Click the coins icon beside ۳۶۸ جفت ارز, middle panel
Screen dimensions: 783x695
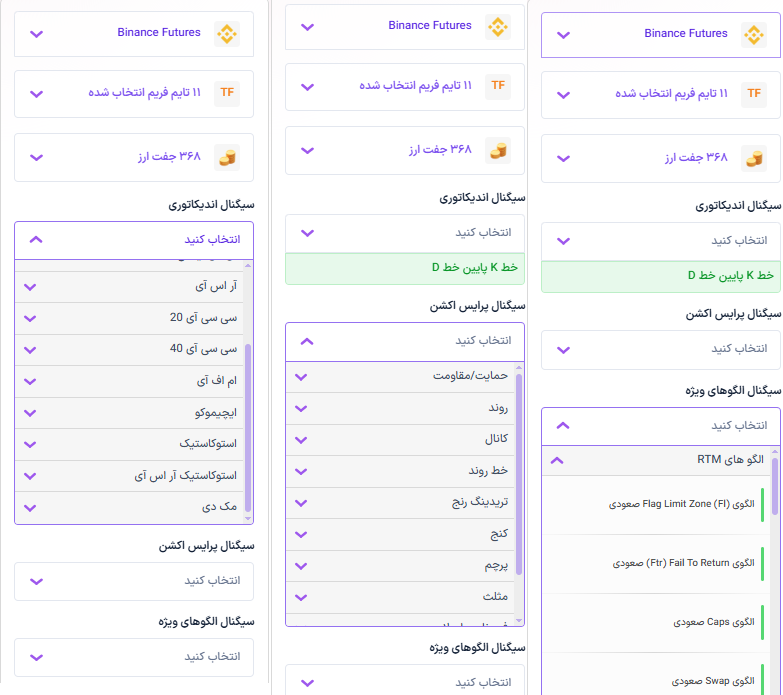[498, 150]
